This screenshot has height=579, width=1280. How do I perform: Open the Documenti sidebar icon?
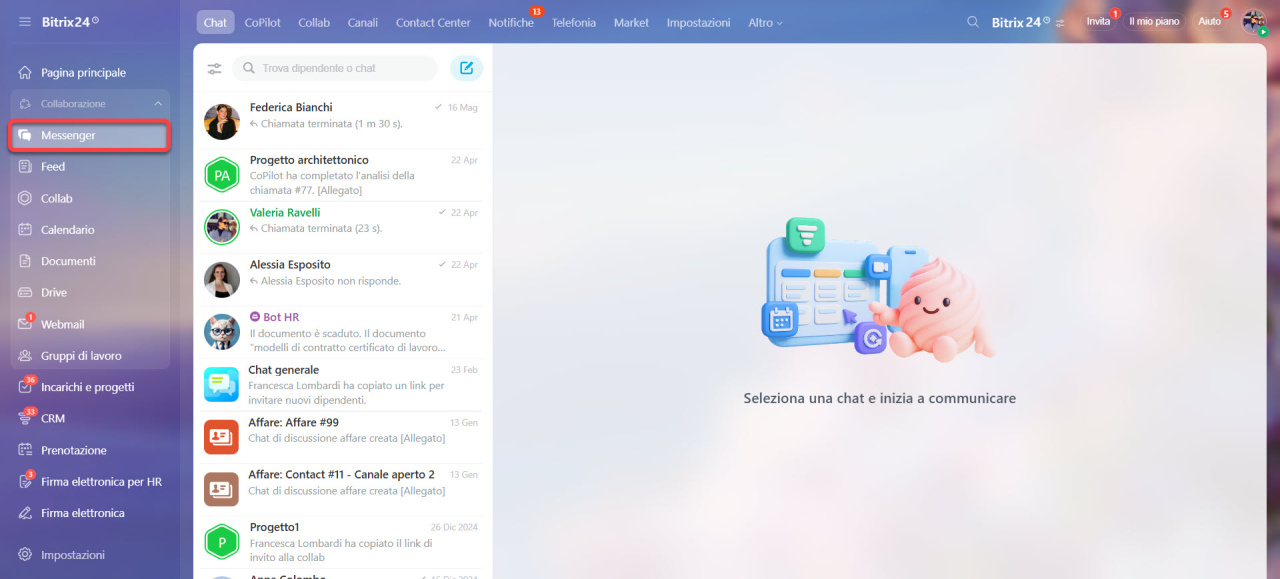pyautogui.click(x=25, y=261)
